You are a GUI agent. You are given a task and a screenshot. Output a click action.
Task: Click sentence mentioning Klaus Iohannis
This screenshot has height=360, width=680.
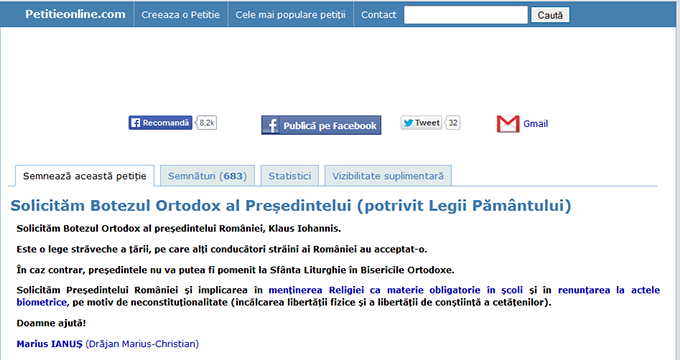[x=179, y=228]
